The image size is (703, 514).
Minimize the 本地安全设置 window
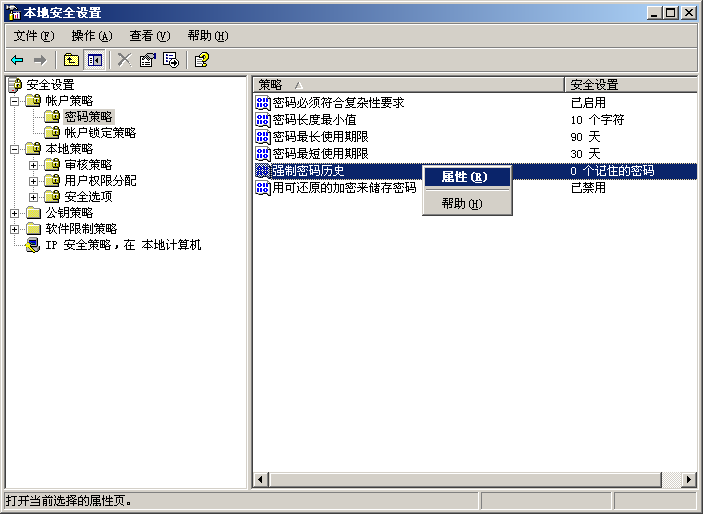tap(655, 13)
